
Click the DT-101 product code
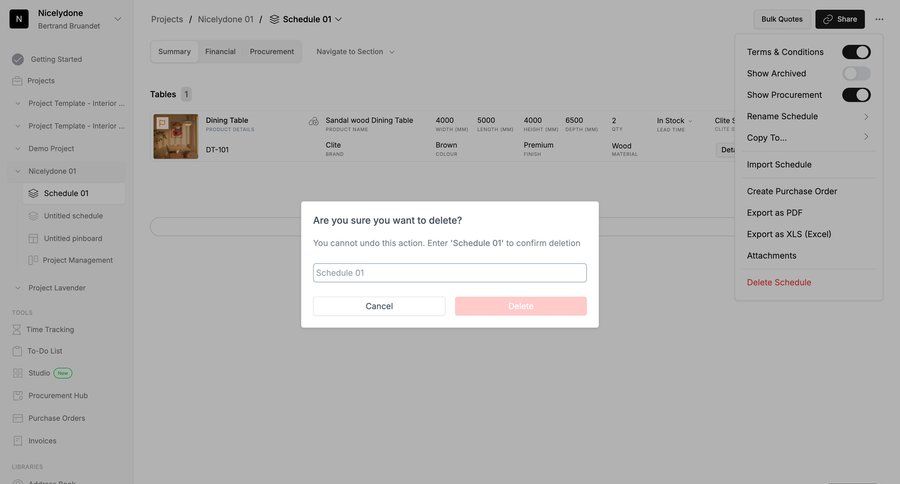(217, 150)
